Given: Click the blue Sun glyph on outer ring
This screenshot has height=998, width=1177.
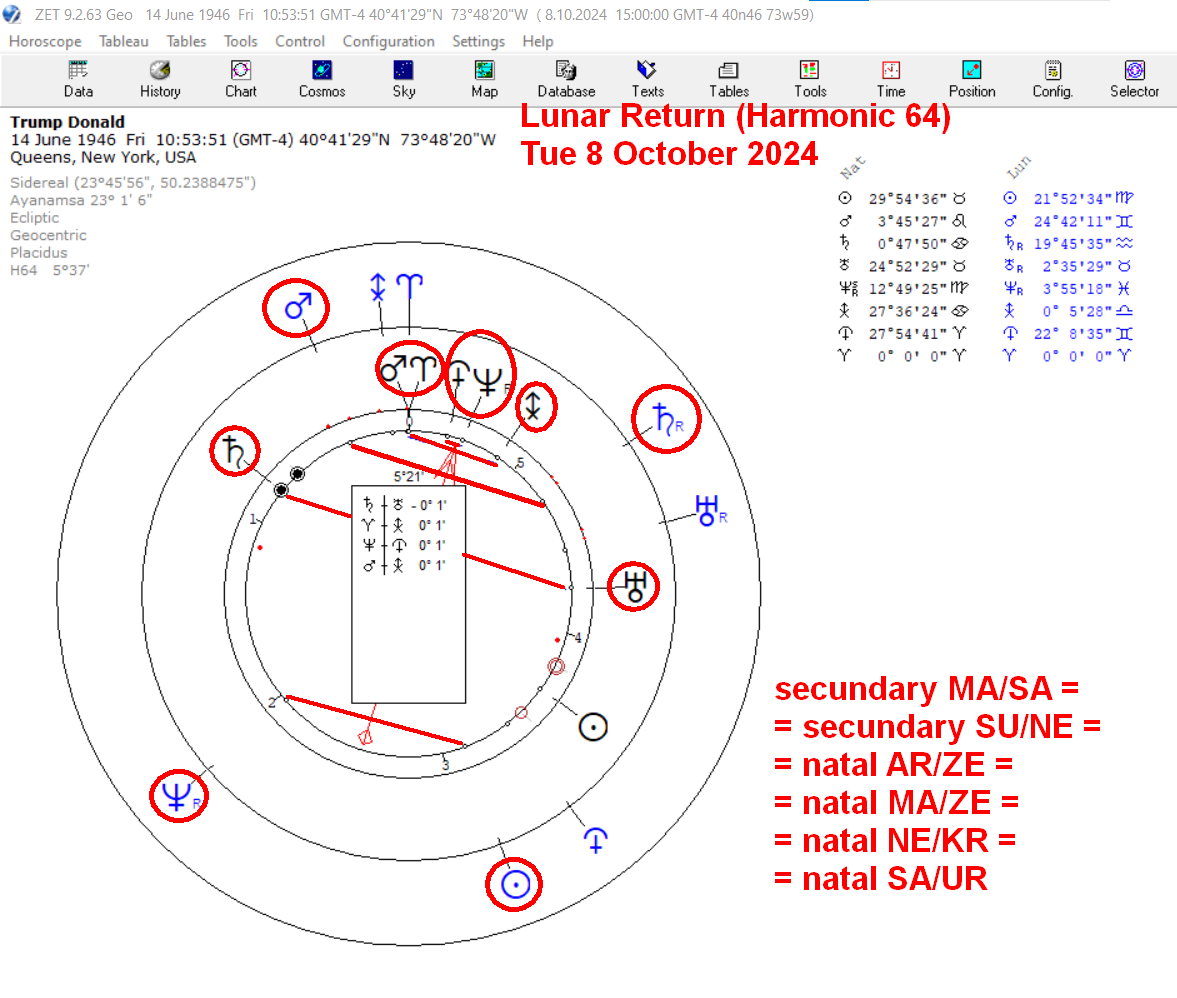Looking at the screenshot, I should (515, 885).
